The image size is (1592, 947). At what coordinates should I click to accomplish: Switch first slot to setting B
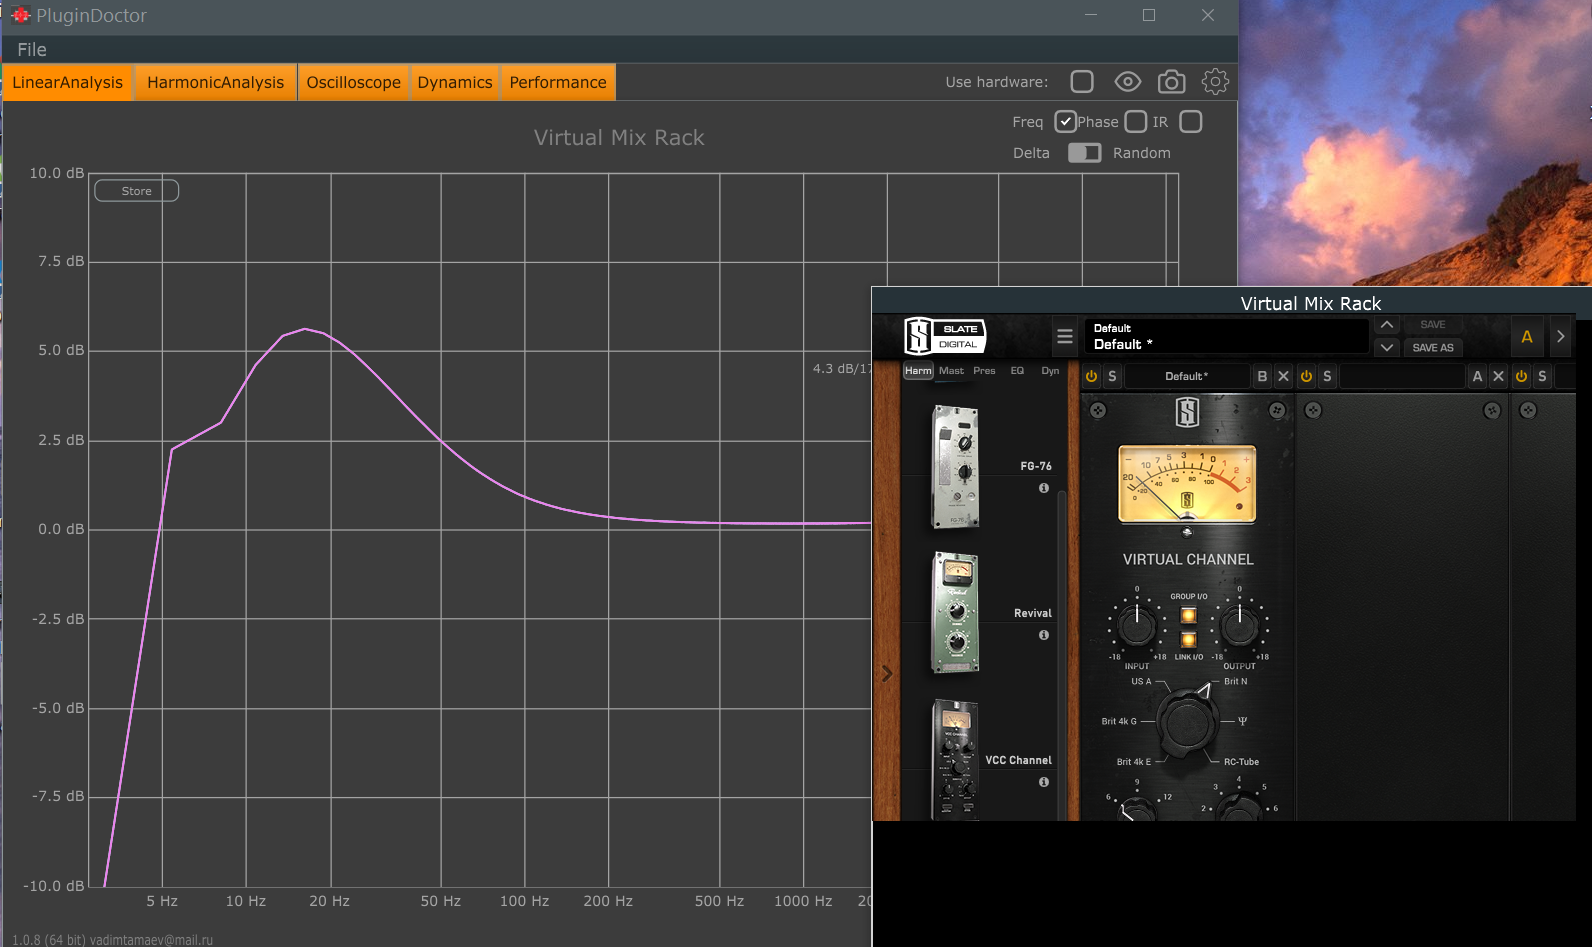[x=1262, y=376]
